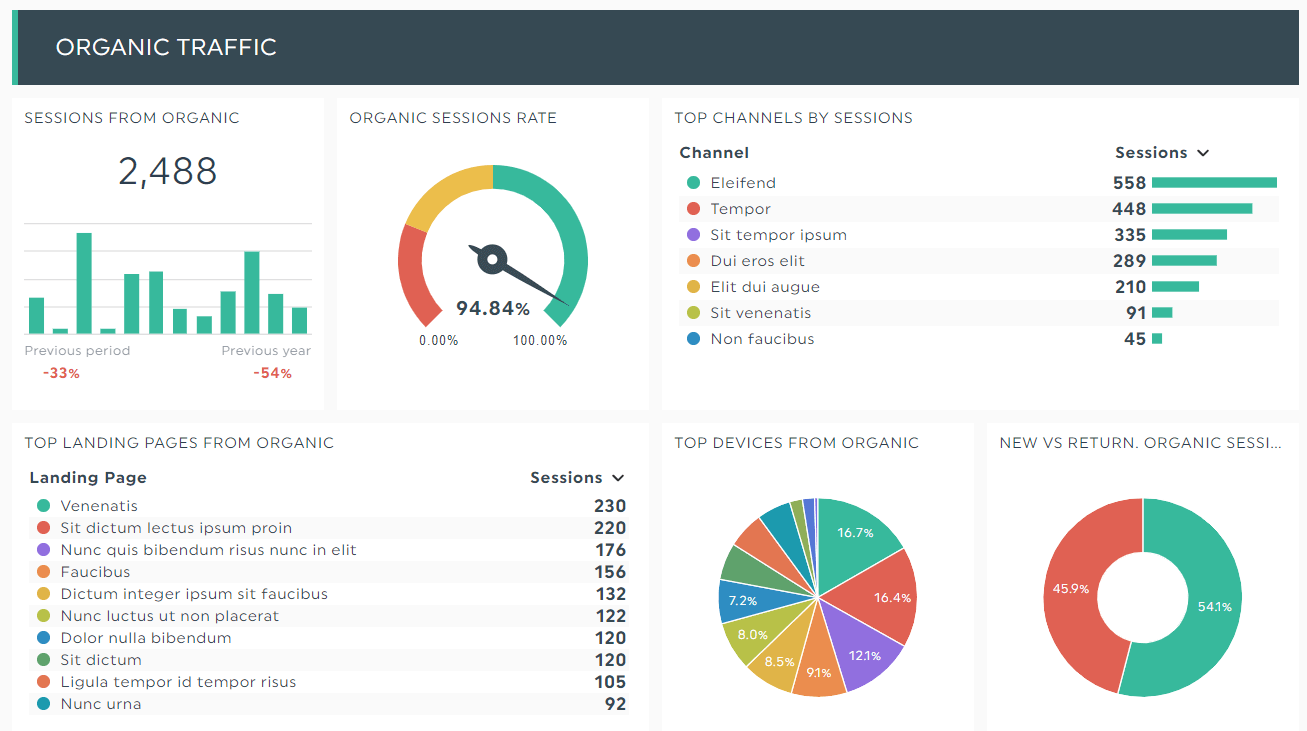Select the green Eleifend channel dot

coord(693,183)
